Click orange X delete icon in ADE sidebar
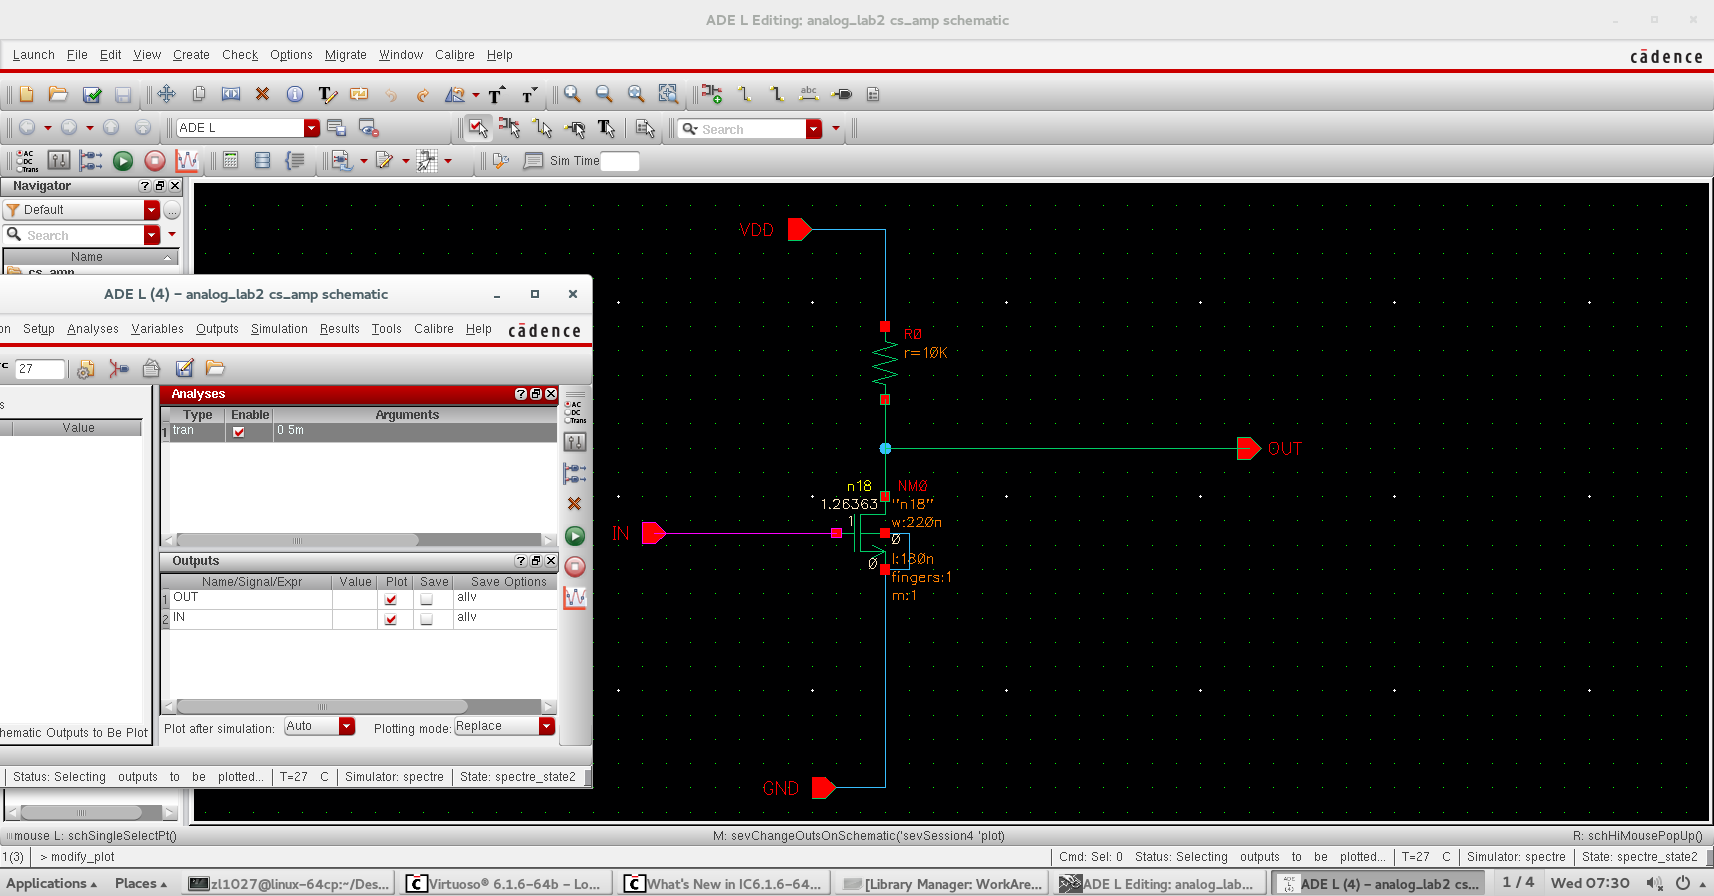Image resolution: width=1714 pixels, height=896 pixels. [x=574, y=504]
